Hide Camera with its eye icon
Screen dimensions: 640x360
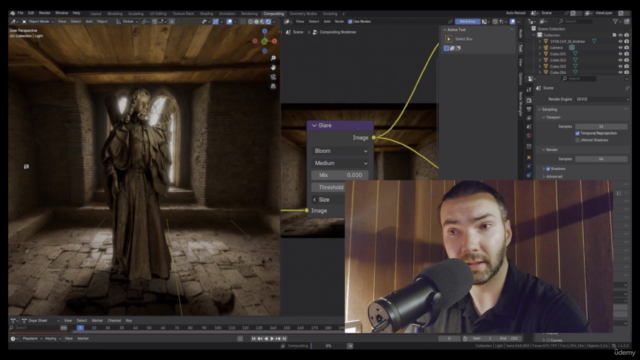[x=620, y=48]
